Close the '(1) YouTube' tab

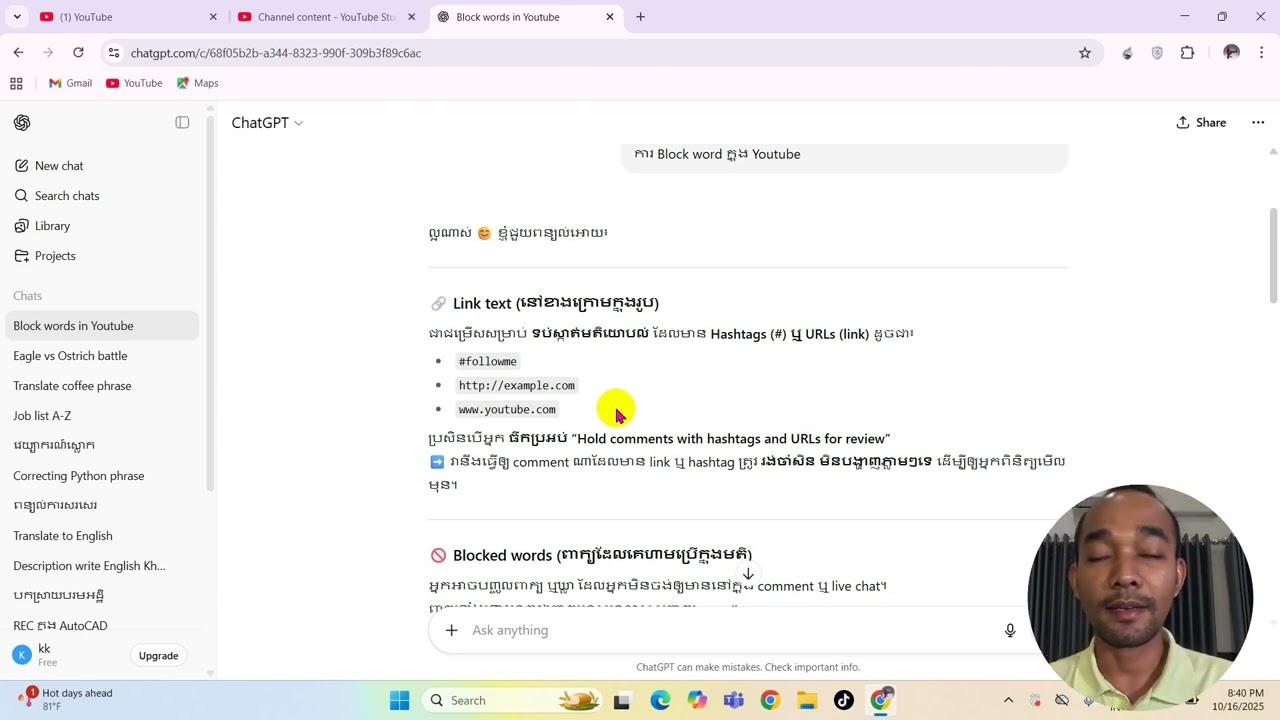coord(213,17)
